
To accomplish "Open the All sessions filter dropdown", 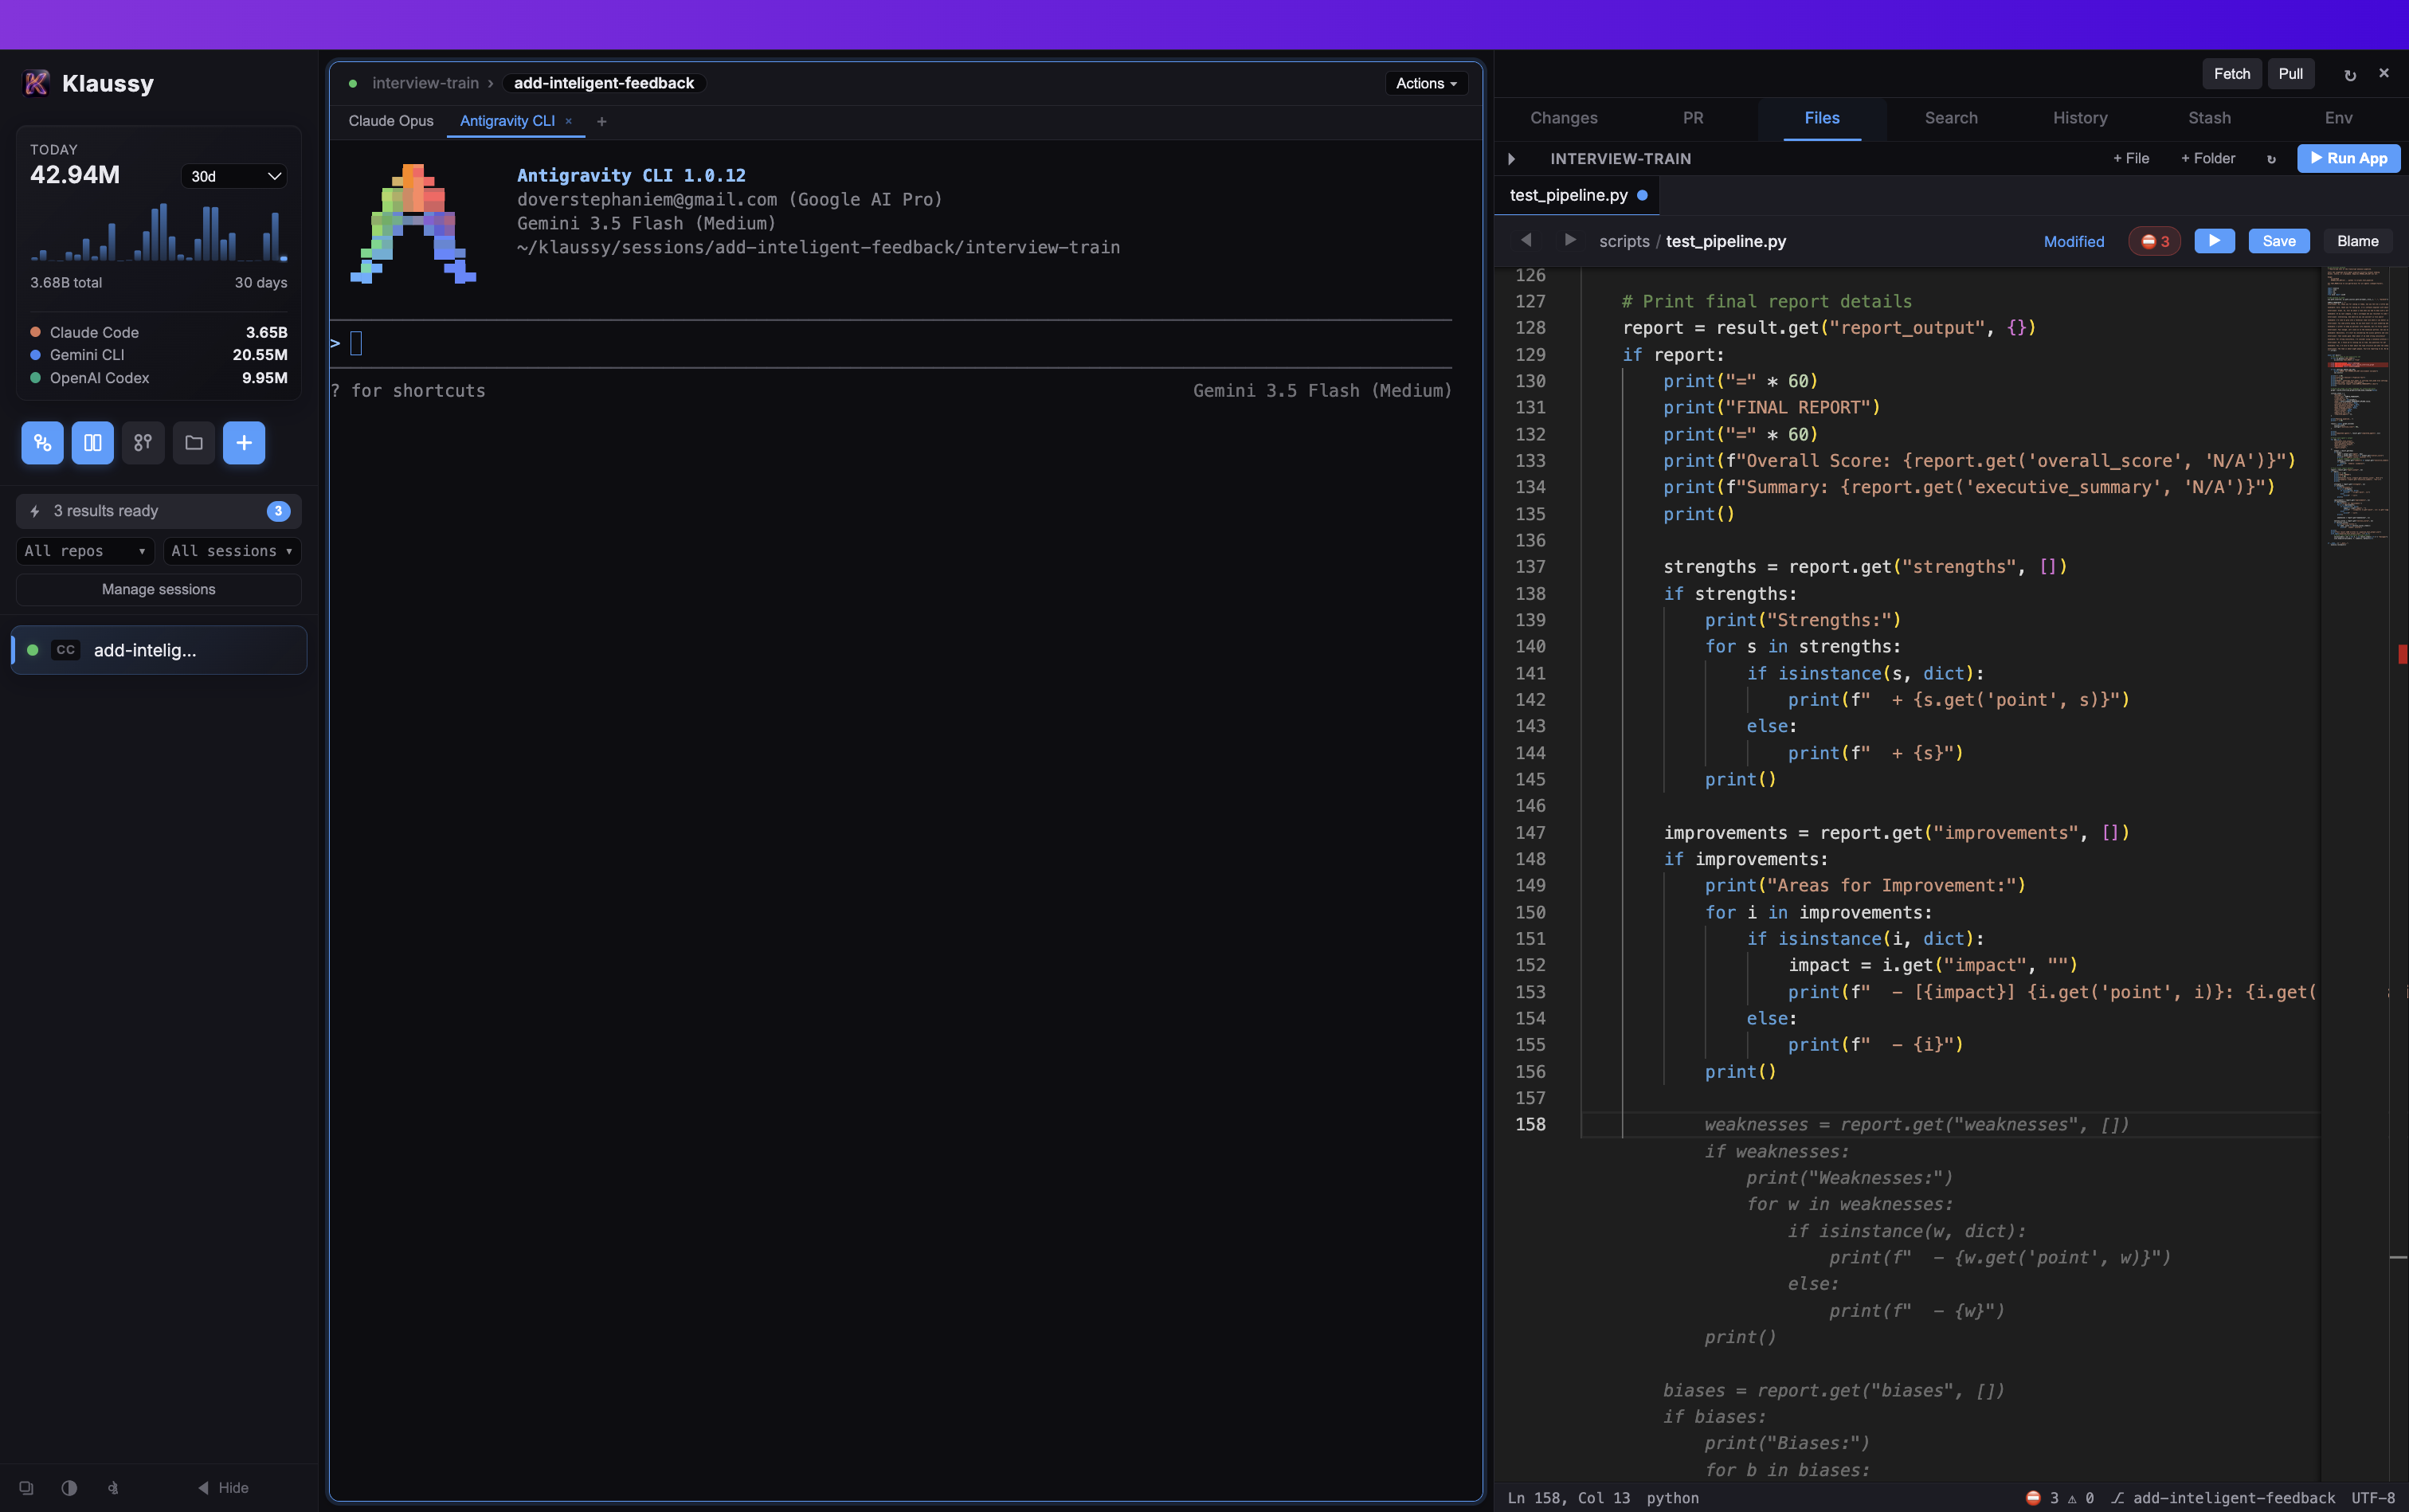I will point(232,551).
